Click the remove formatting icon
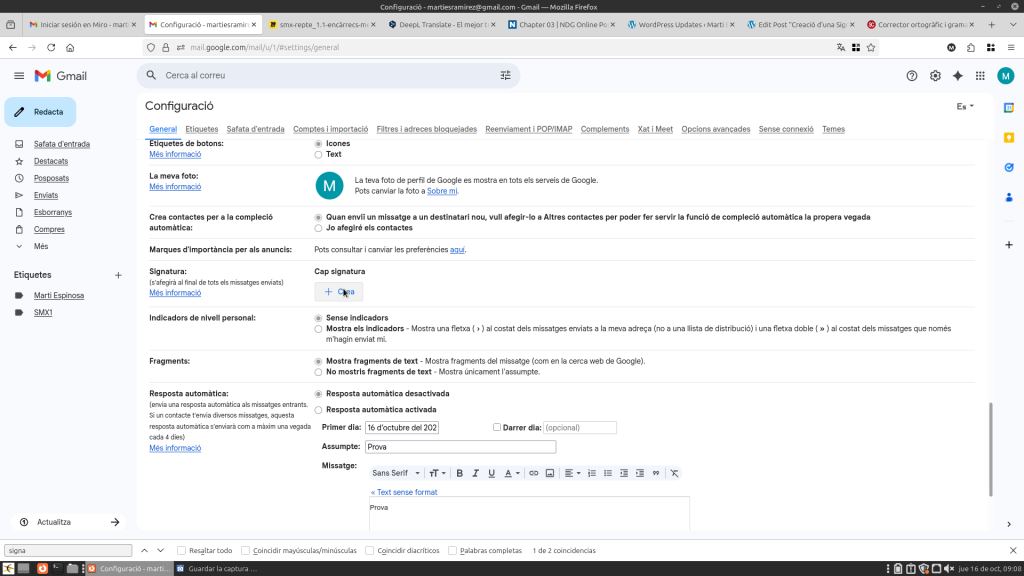 [x=674, y=473]
